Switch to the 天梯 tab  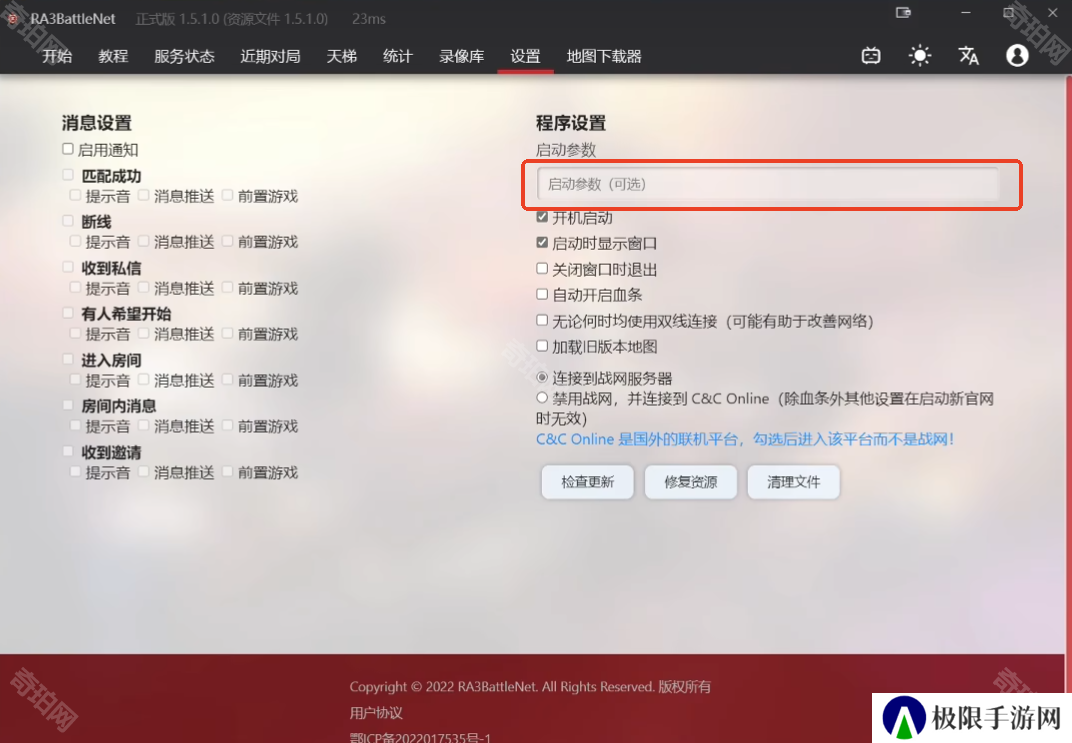341,56
